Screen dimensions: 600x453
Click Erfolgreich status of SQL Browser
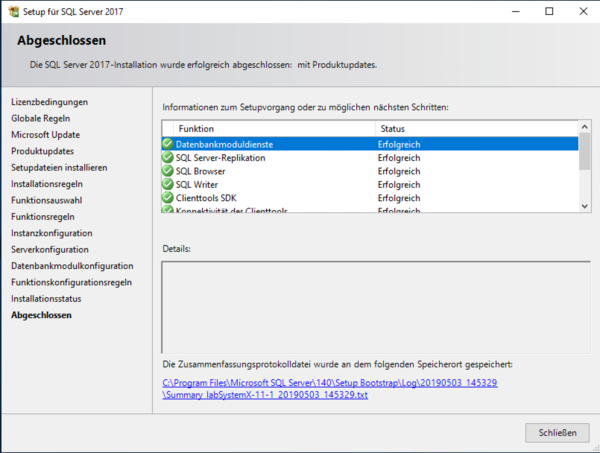tap(399, 171)
